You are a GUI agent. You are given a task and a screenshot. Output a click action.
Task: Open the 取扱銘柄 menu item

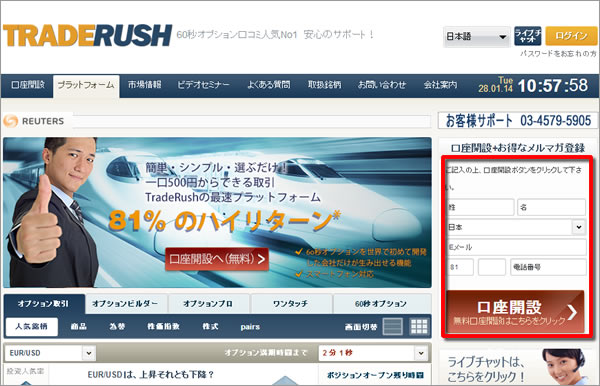tap(324, 85)
